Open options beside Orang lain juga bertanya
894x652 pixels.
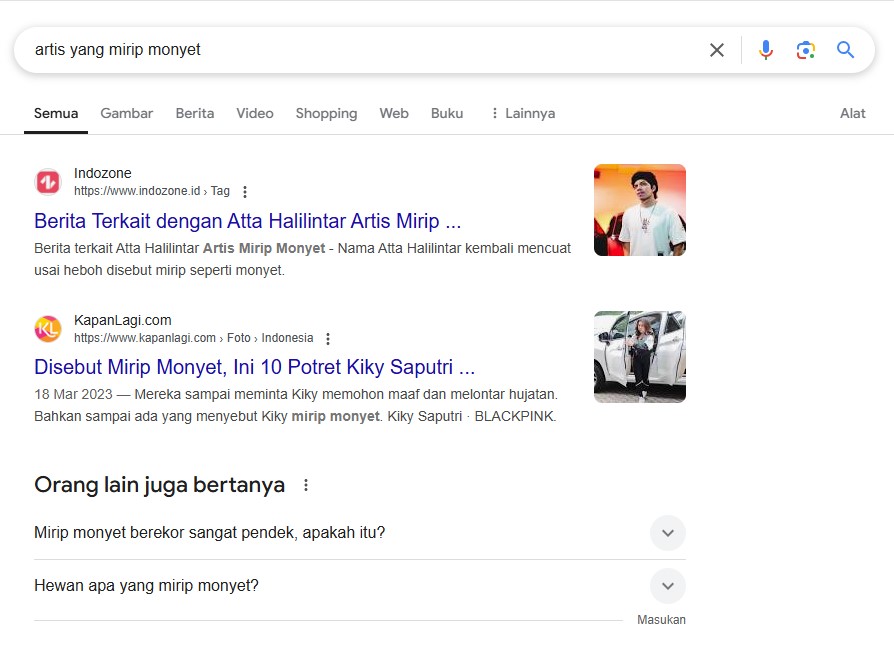[306, 485]
